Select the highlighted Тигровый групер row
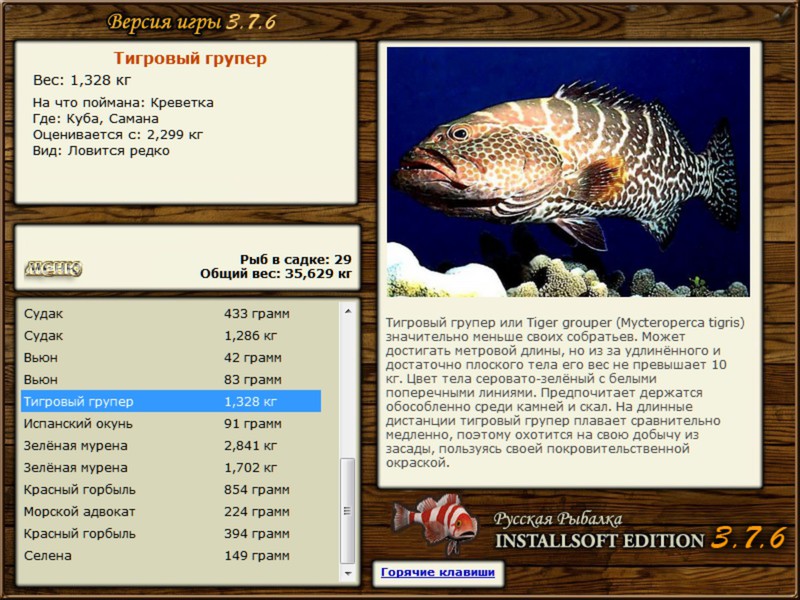Screen dimensions: 800x600 tap(171, 401)
